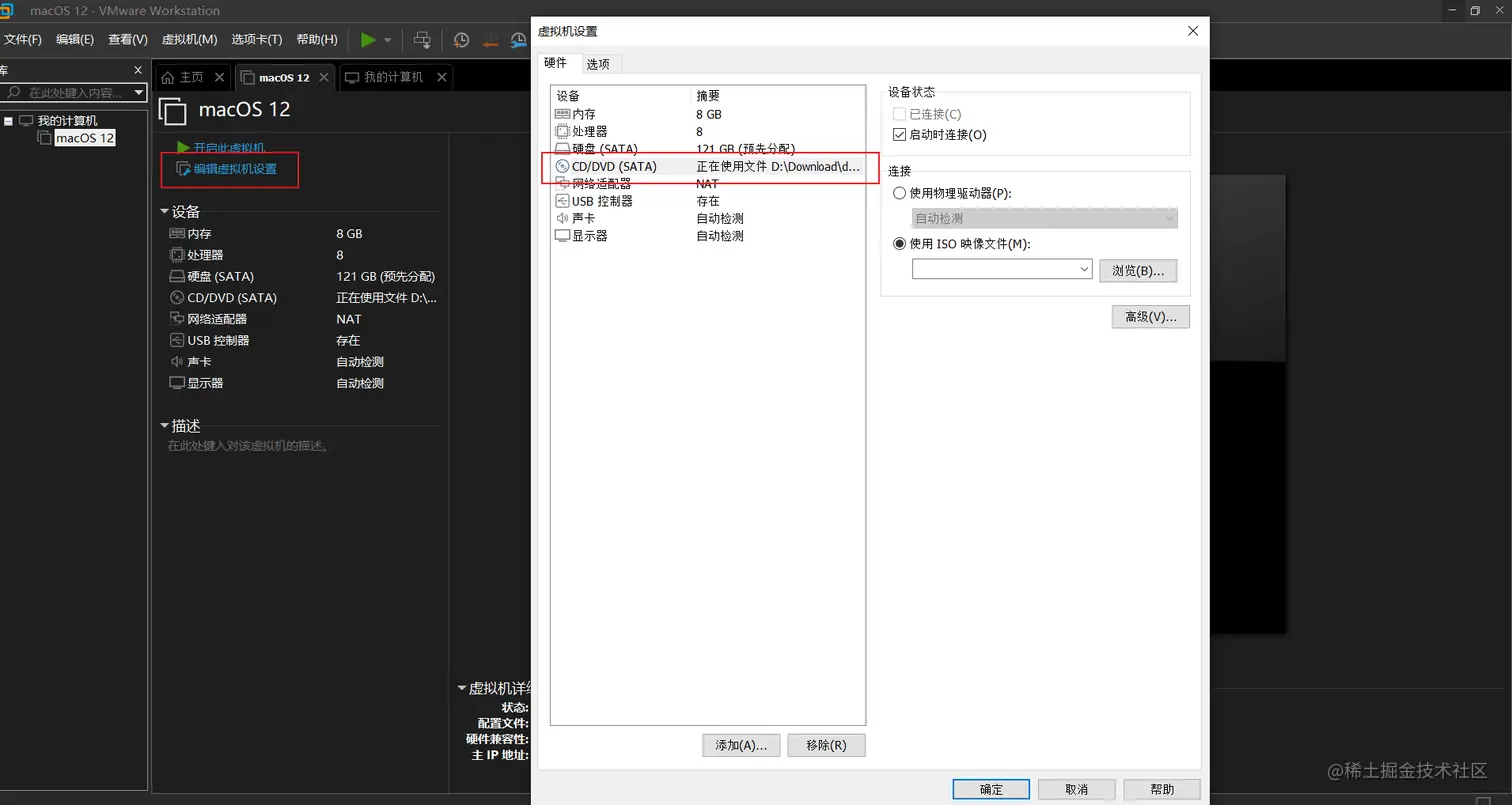
Task: Open the 帮助(H) menu
Action: pos(317,40)
